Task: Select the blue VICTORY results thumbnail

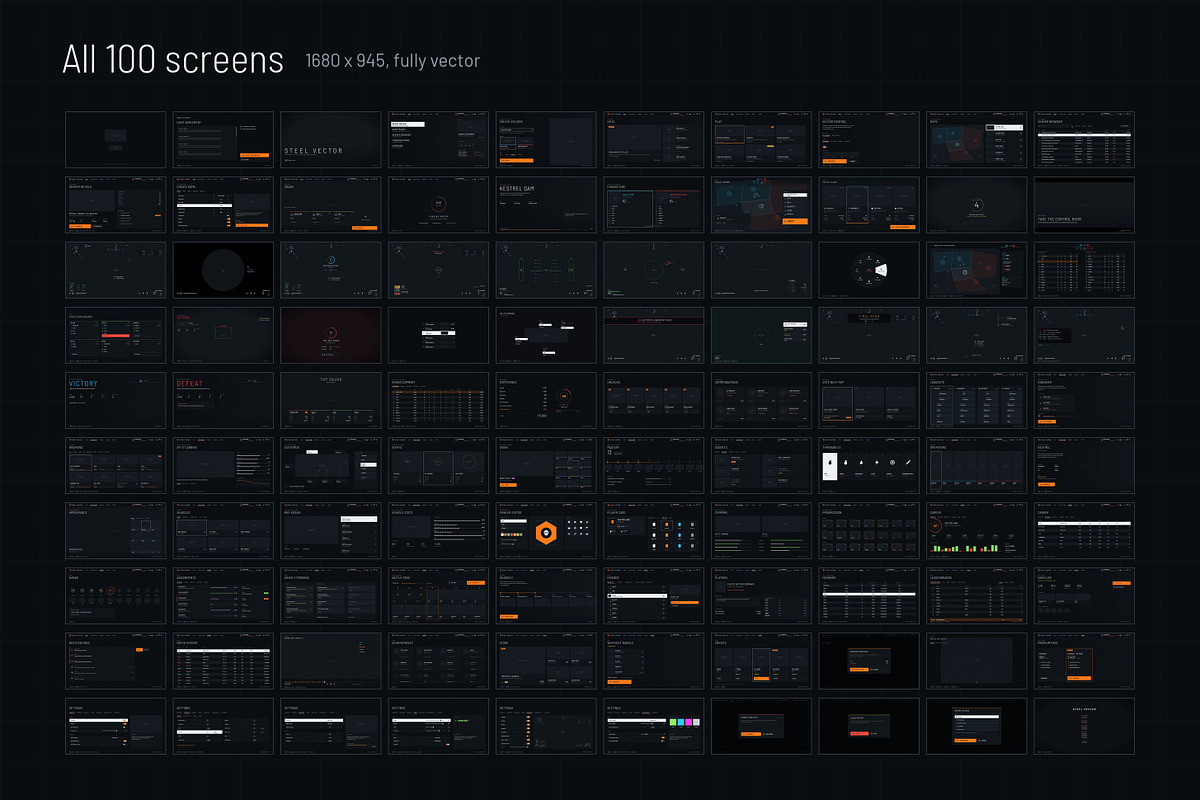Action: pyautogui.click(x=115, y=400)
